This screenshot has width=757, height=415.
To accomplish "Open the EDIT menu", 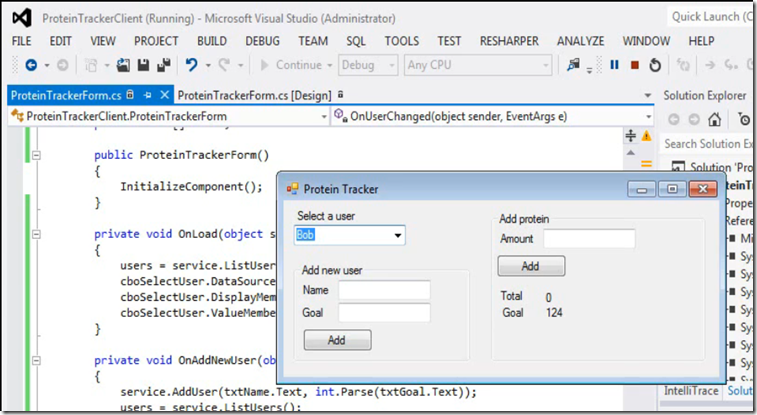I will pos(60,41).
